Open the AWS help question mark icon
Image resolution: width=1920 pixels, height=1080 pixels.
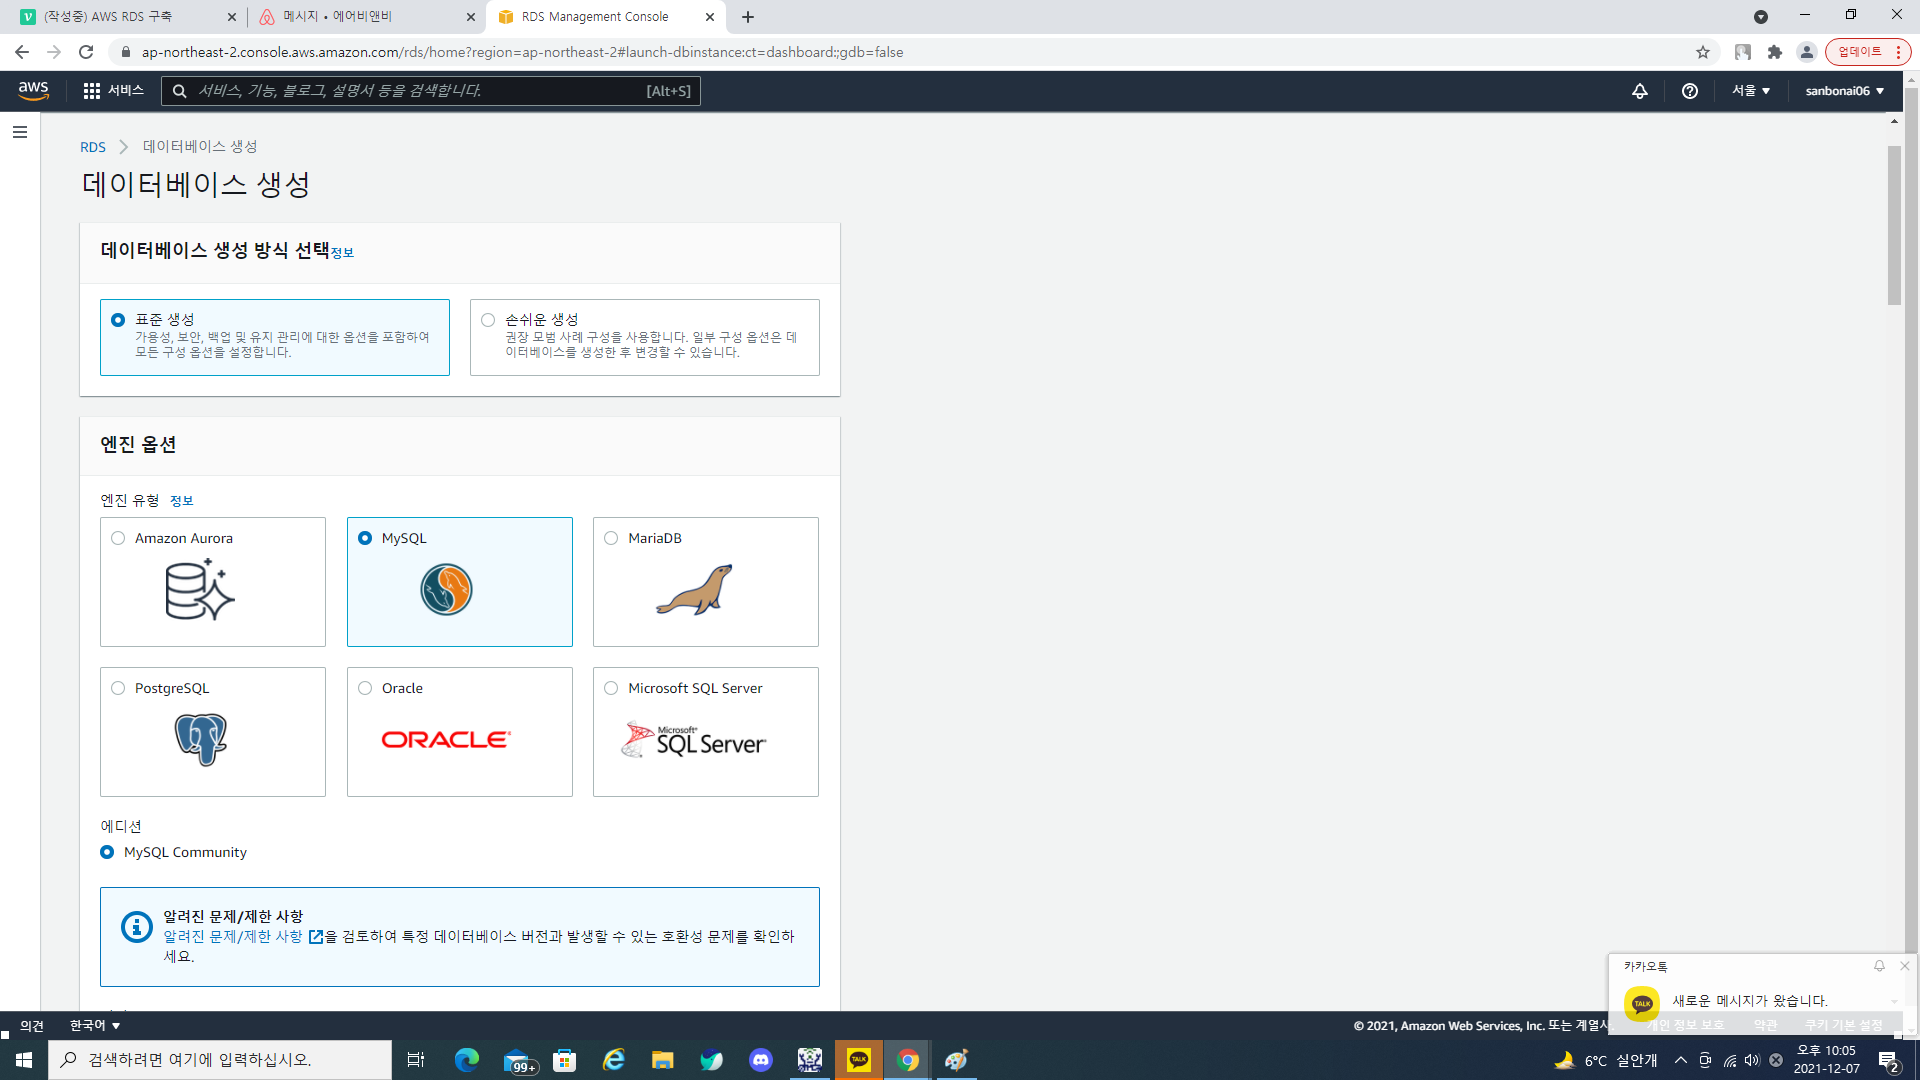[1690, 91]
